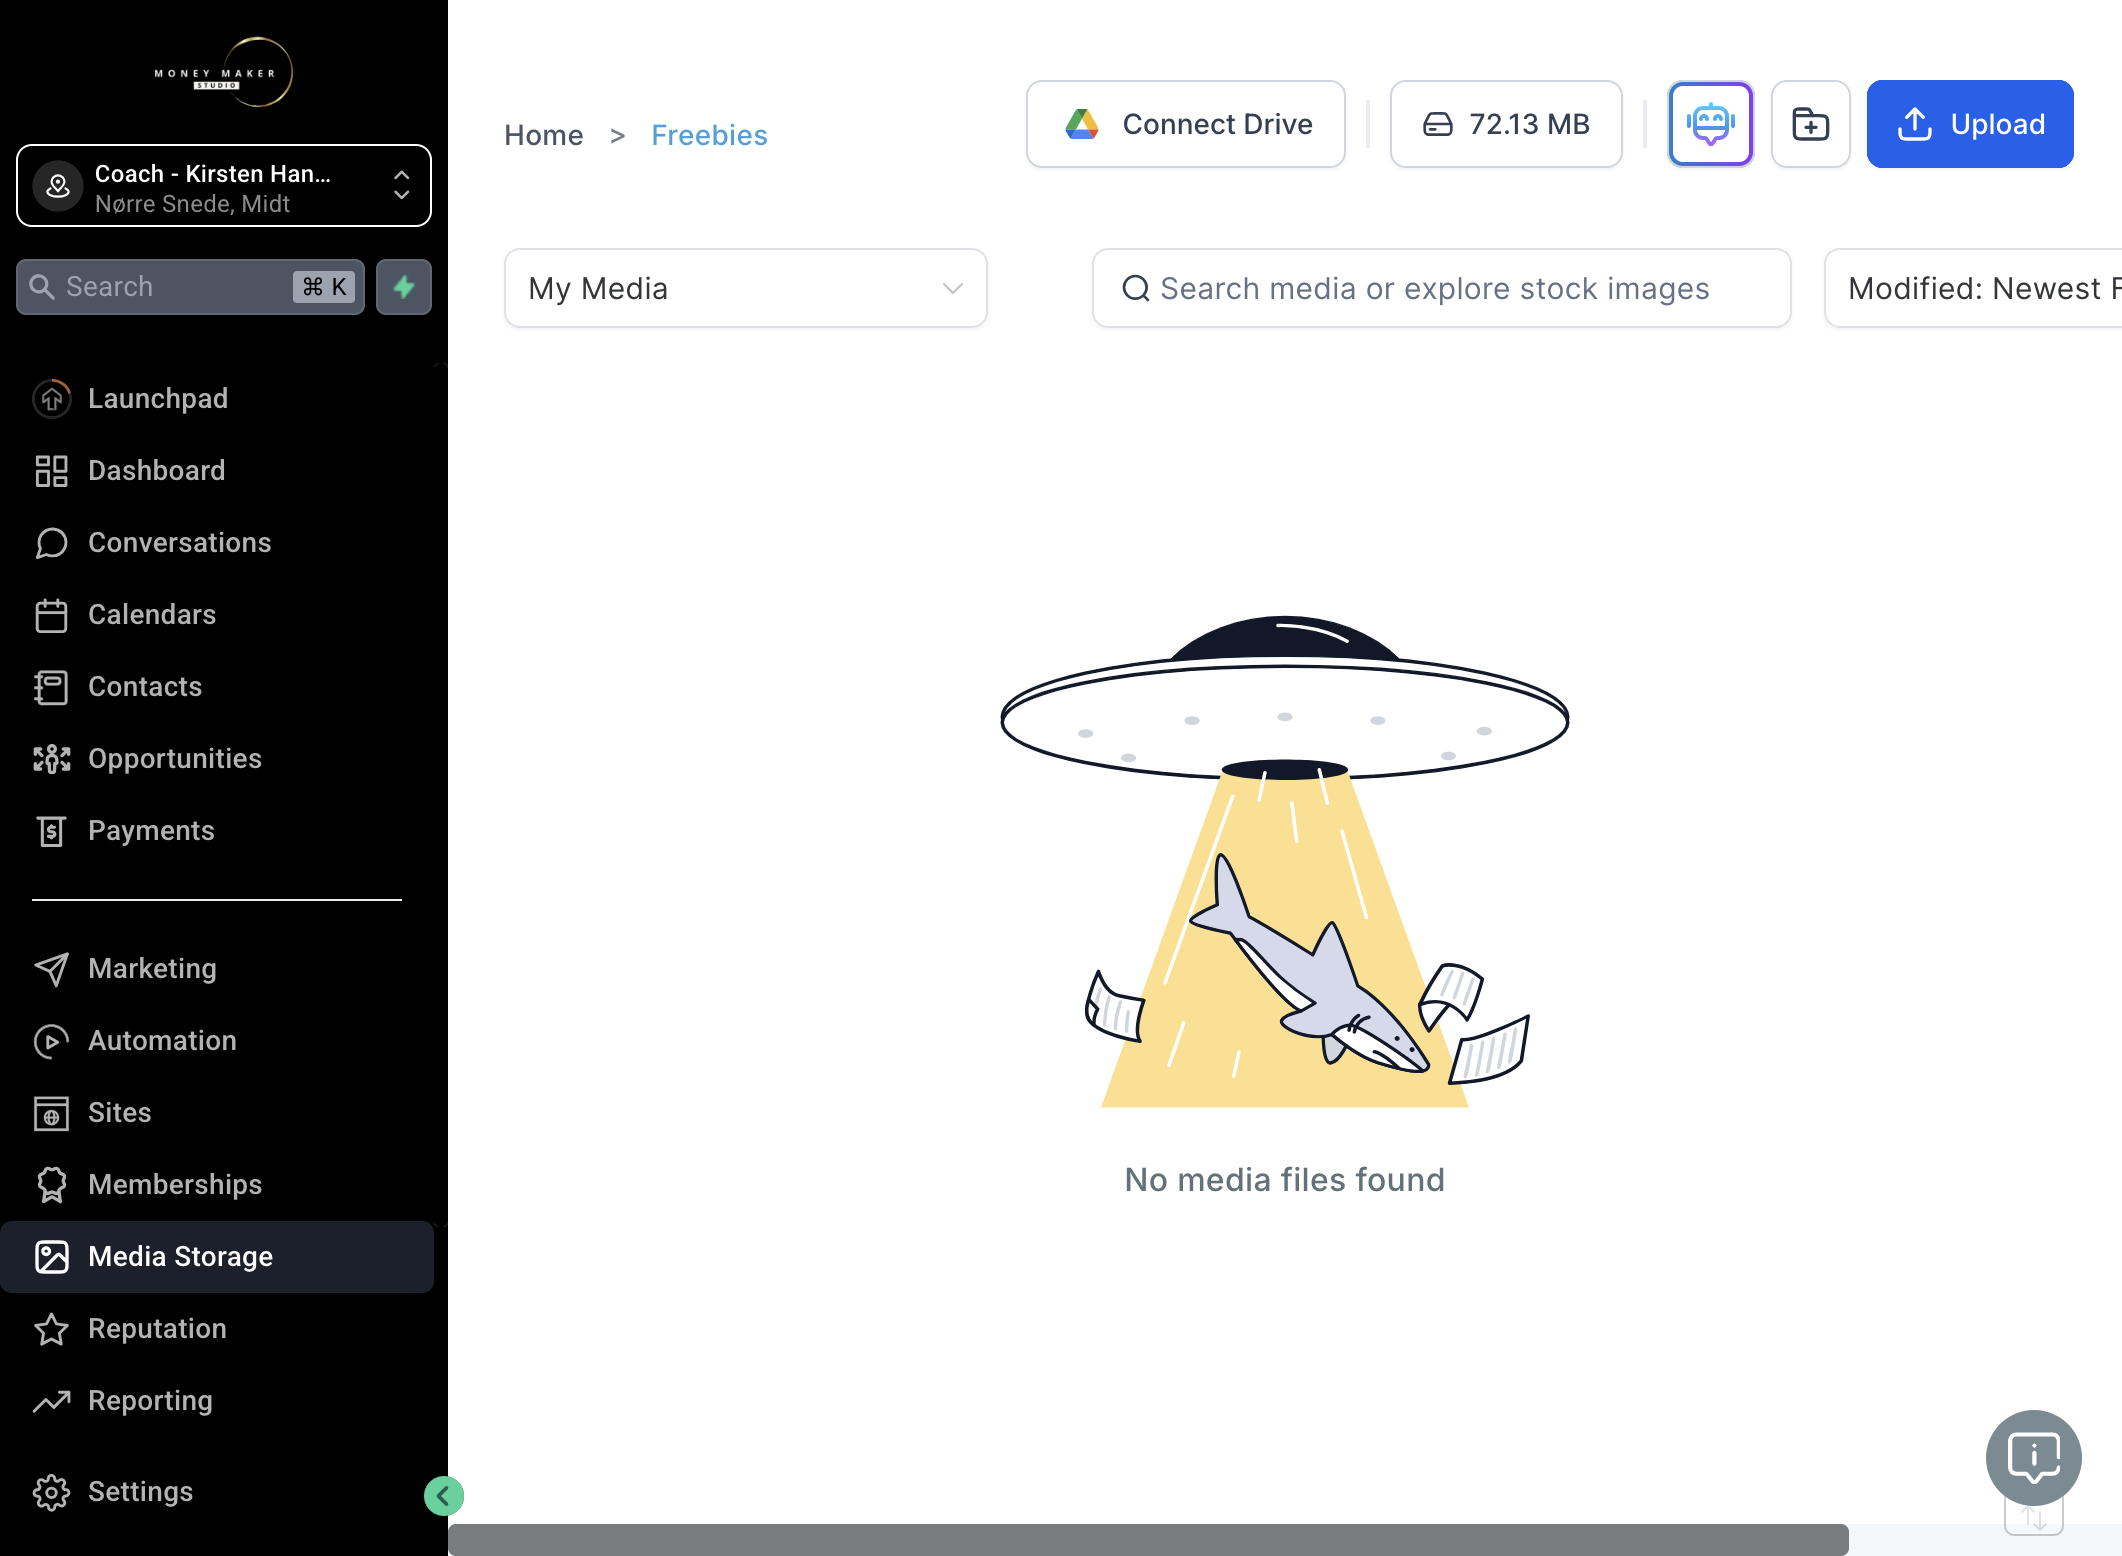The width and height of the screenshot is (2122, 1556).
Task: Click the Money Maker Studio logo
Action: point(224,72)
